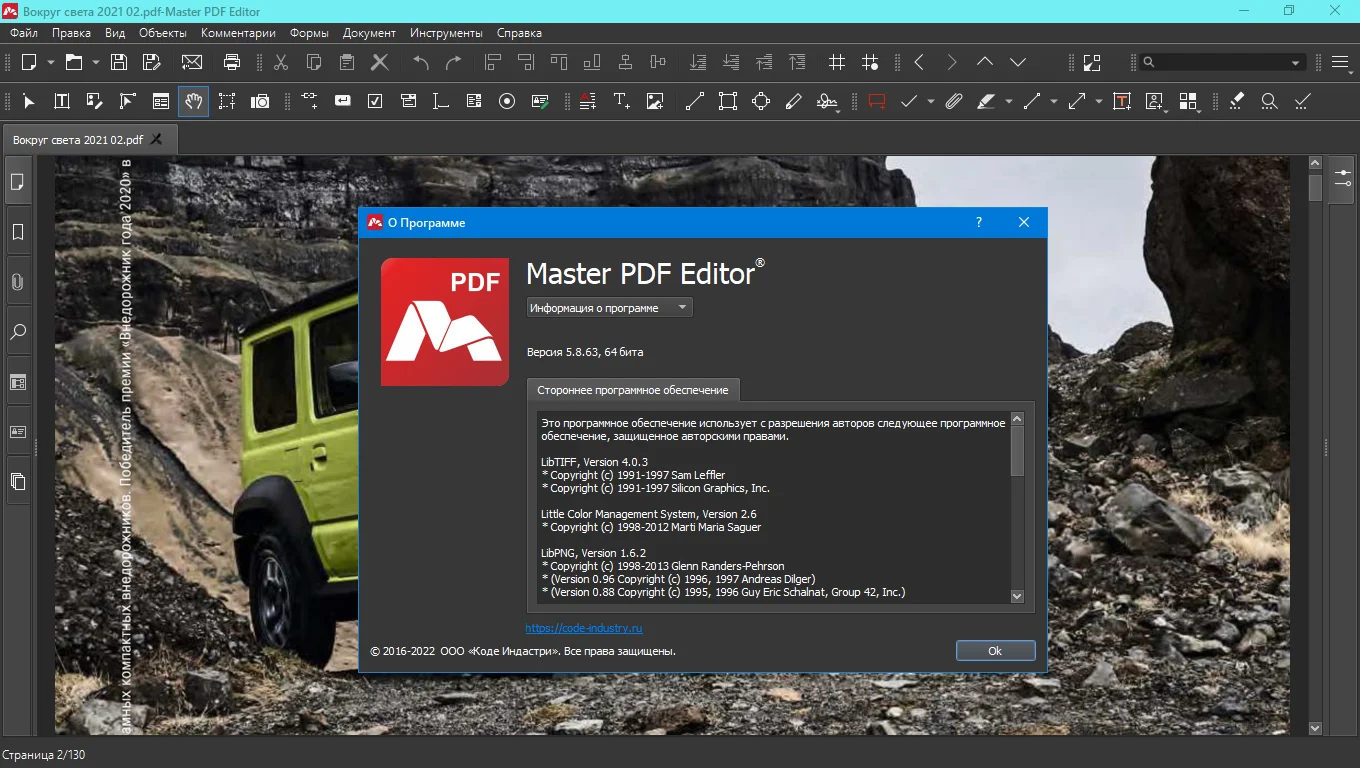Click the 'Страница 2/130' status text
Screen dimensions: 1360x768
[44, 755]
